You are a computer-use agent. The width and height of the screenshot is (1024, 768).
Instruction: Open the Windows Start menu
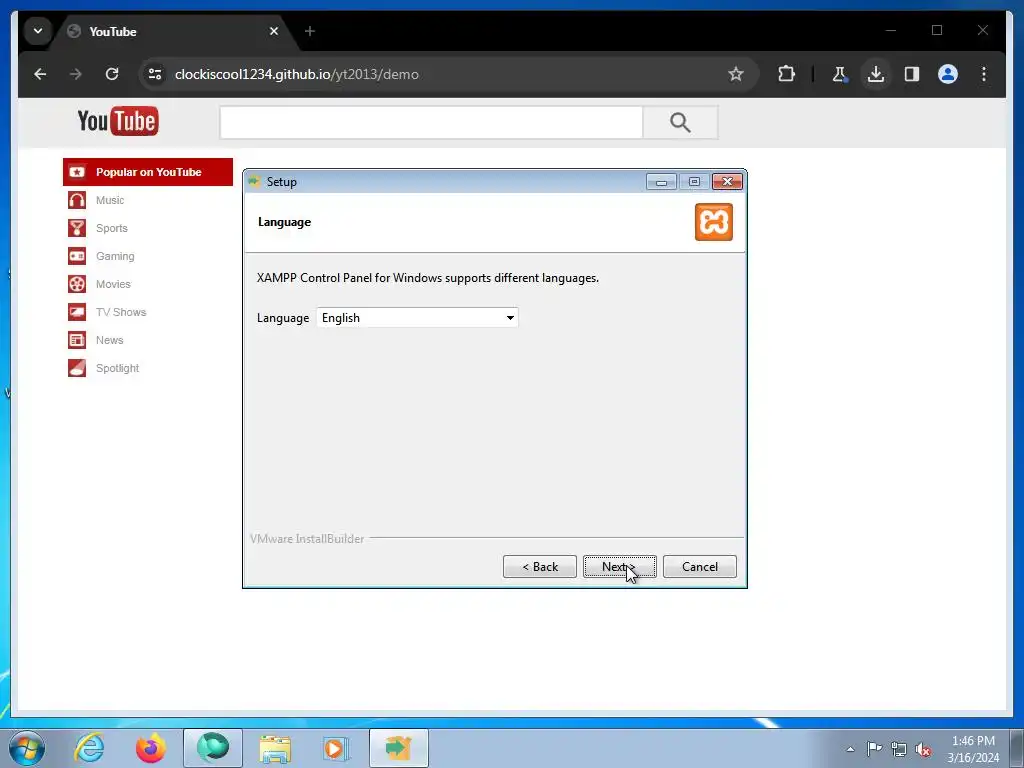pyautogui.click(x=27, y=748)
